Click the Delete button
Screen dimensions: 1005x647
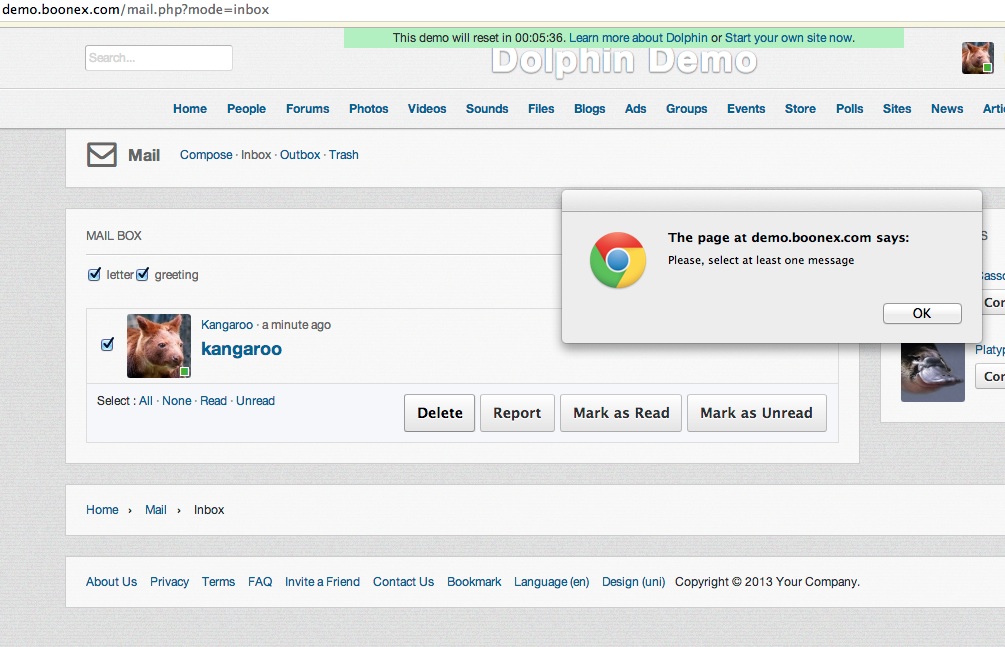click(440, 413)
